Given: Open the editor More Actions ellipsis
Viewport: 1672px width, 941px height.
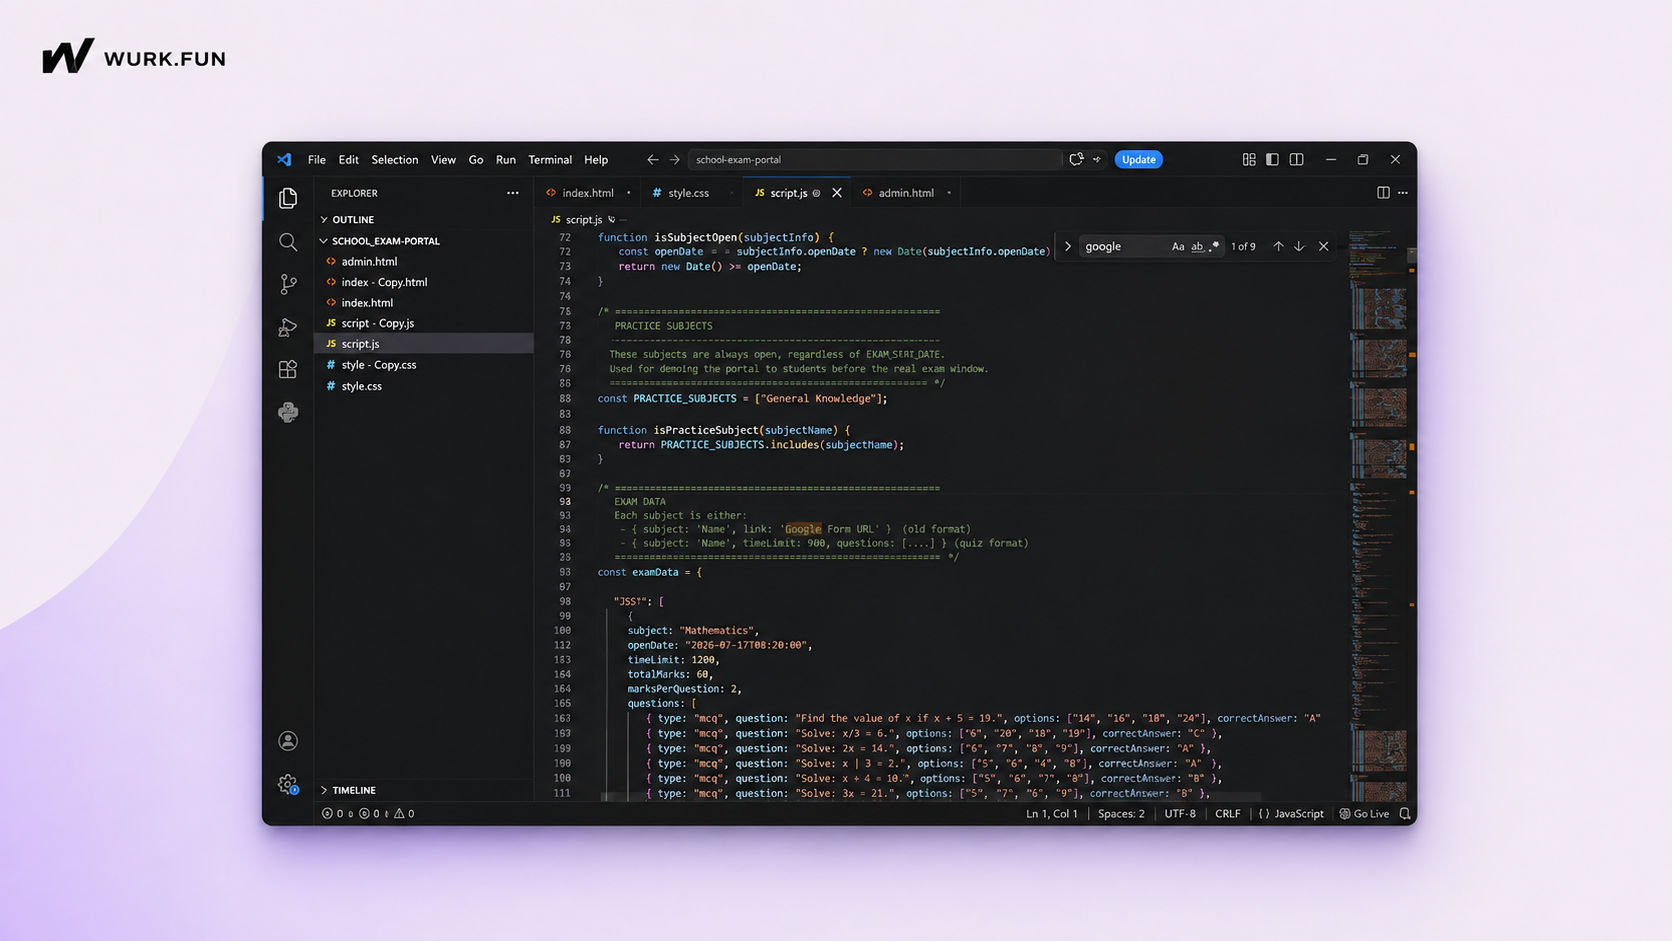Looking at the screenshot, I should point(1403,193).
